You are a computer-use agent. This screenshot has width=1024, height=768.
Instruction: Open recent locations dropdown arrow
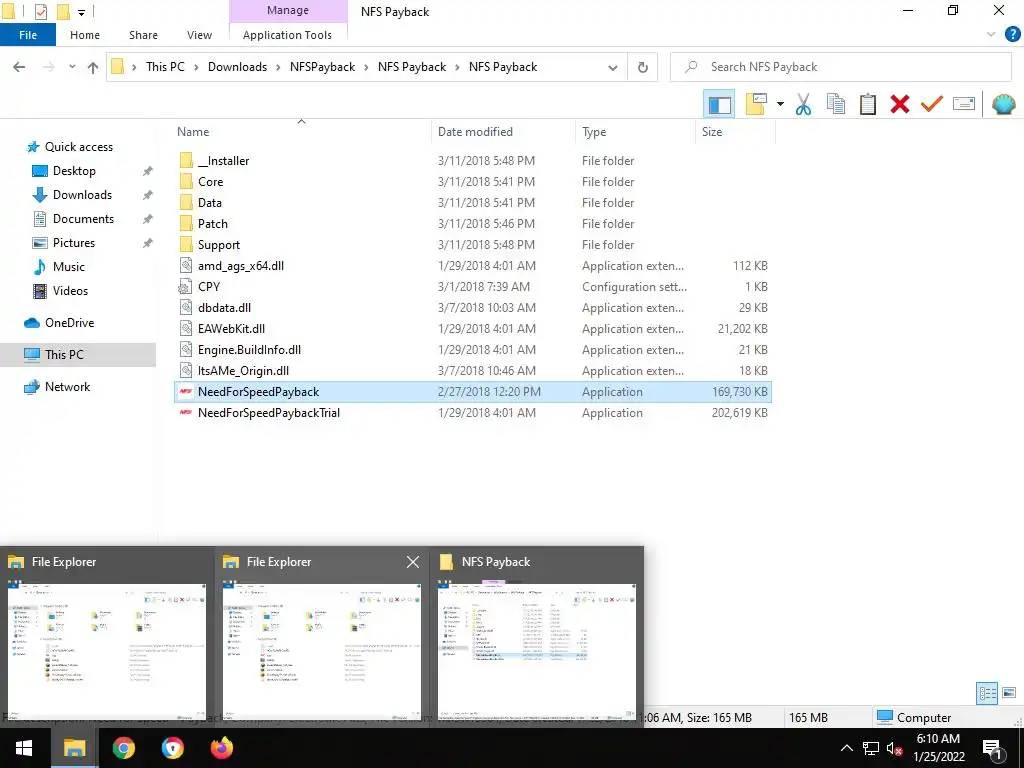click(72, 67)
